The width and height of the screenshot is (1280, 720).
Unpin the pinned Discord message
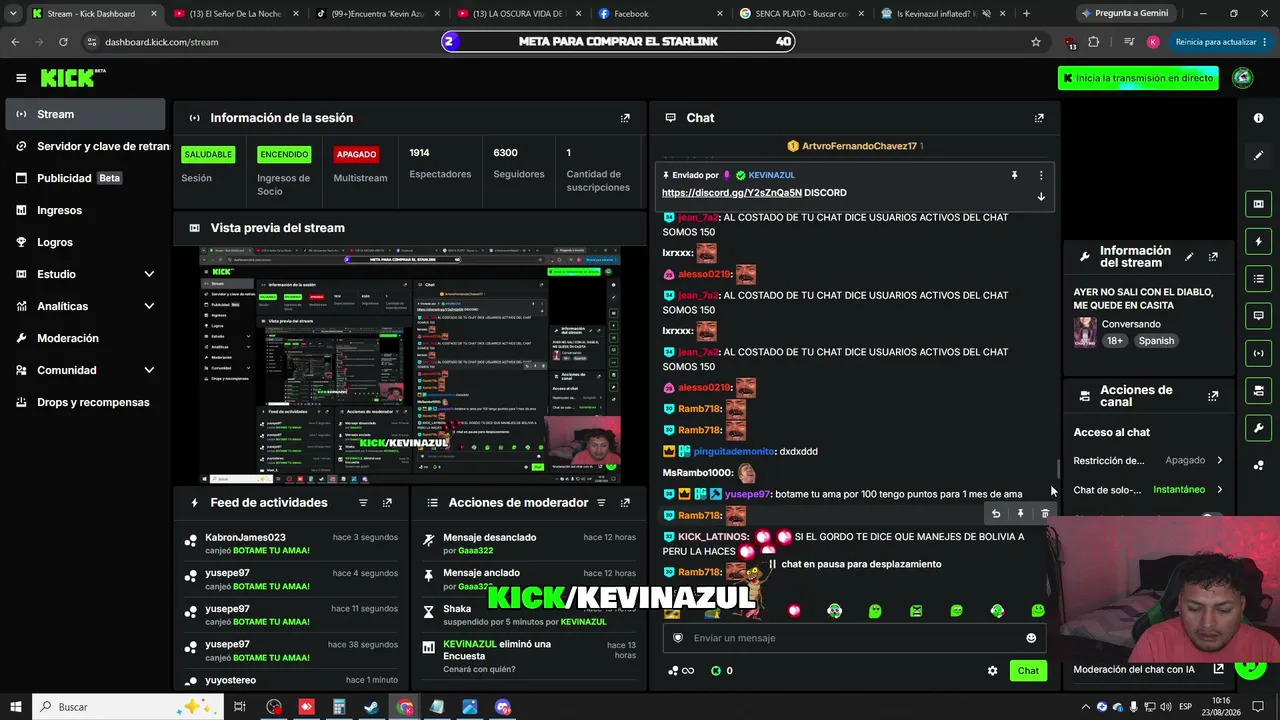tap(1014, 175)
